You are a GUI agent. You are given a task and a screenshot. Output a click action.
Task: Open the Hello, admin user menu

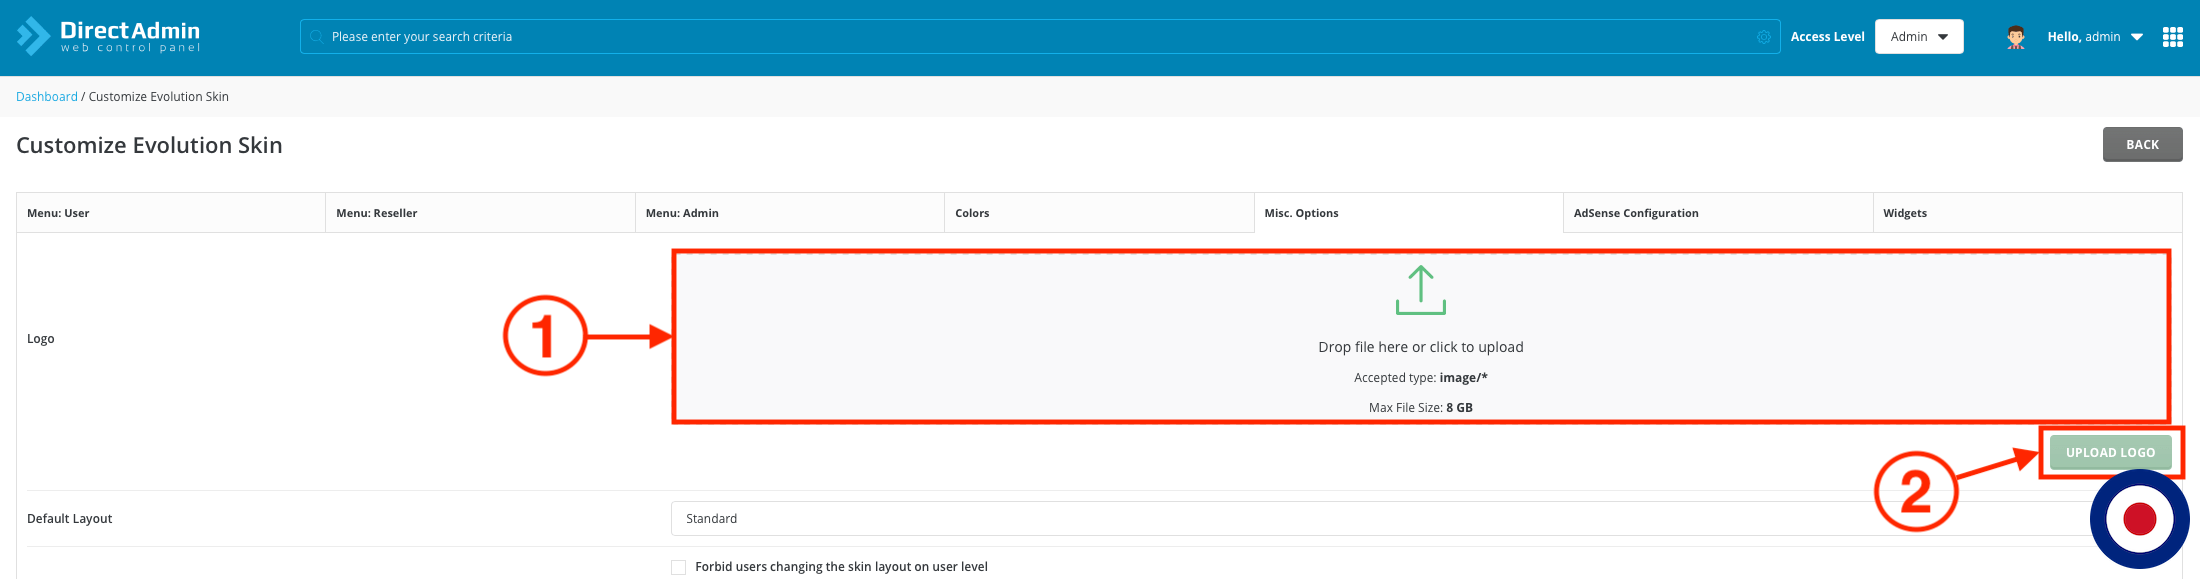coord(2094,37)
